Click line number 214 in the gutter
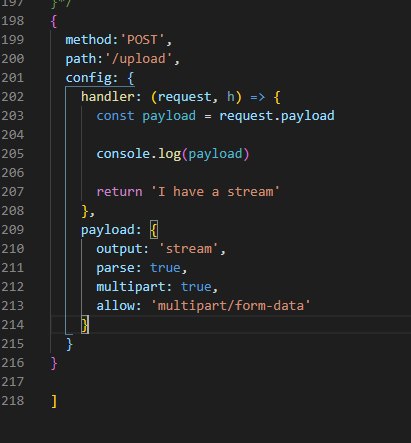The image size is (411, 443). tap(13, 325)
